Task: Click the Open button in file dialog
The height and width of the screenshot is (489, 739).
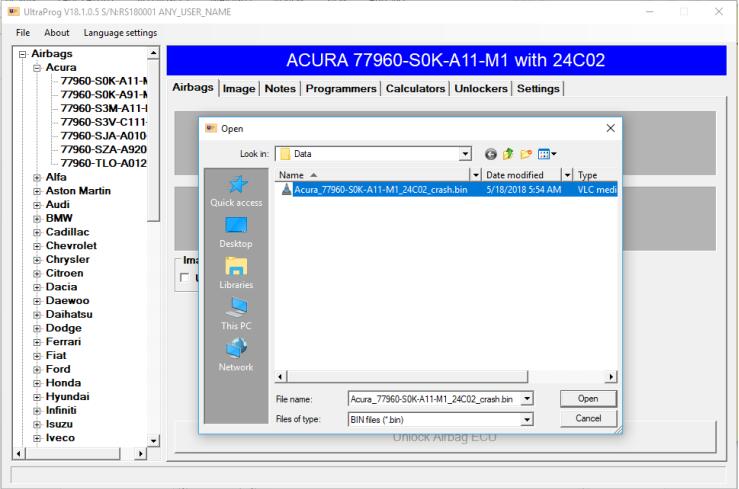Action: pyautogui.click(x=588, y=399)
